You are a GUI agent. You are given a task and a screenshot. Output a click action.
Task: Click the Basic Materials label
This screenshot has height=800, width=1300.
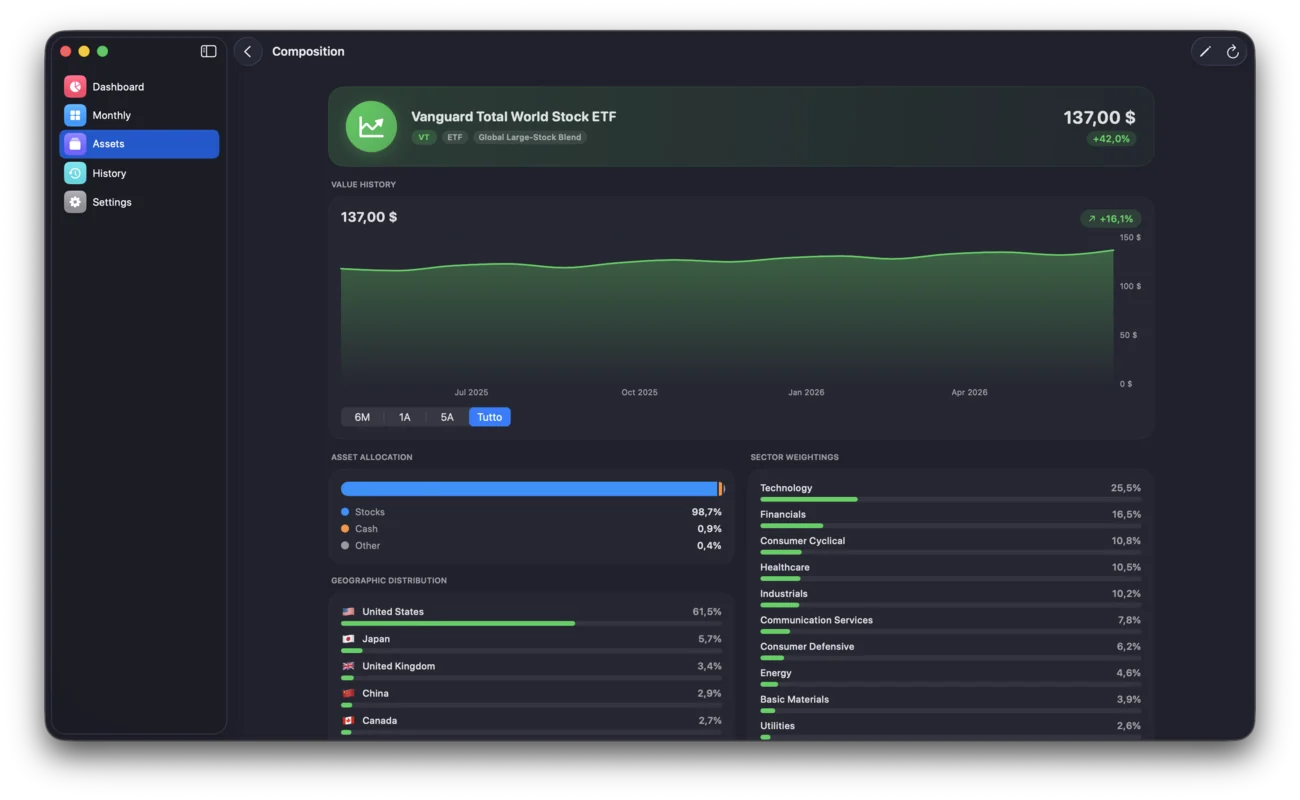(794, 700)
